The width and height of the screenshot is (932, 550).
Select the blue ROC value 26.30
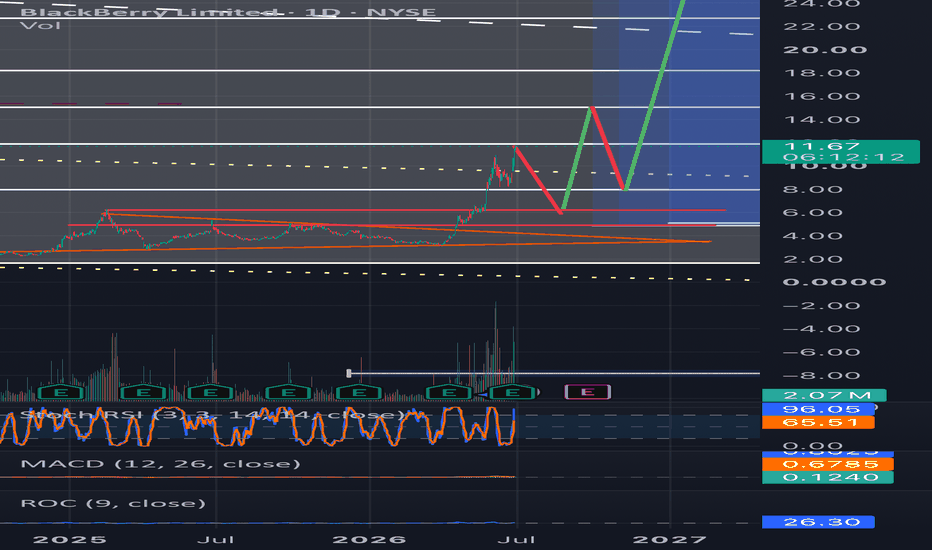[x=818, y=522]
